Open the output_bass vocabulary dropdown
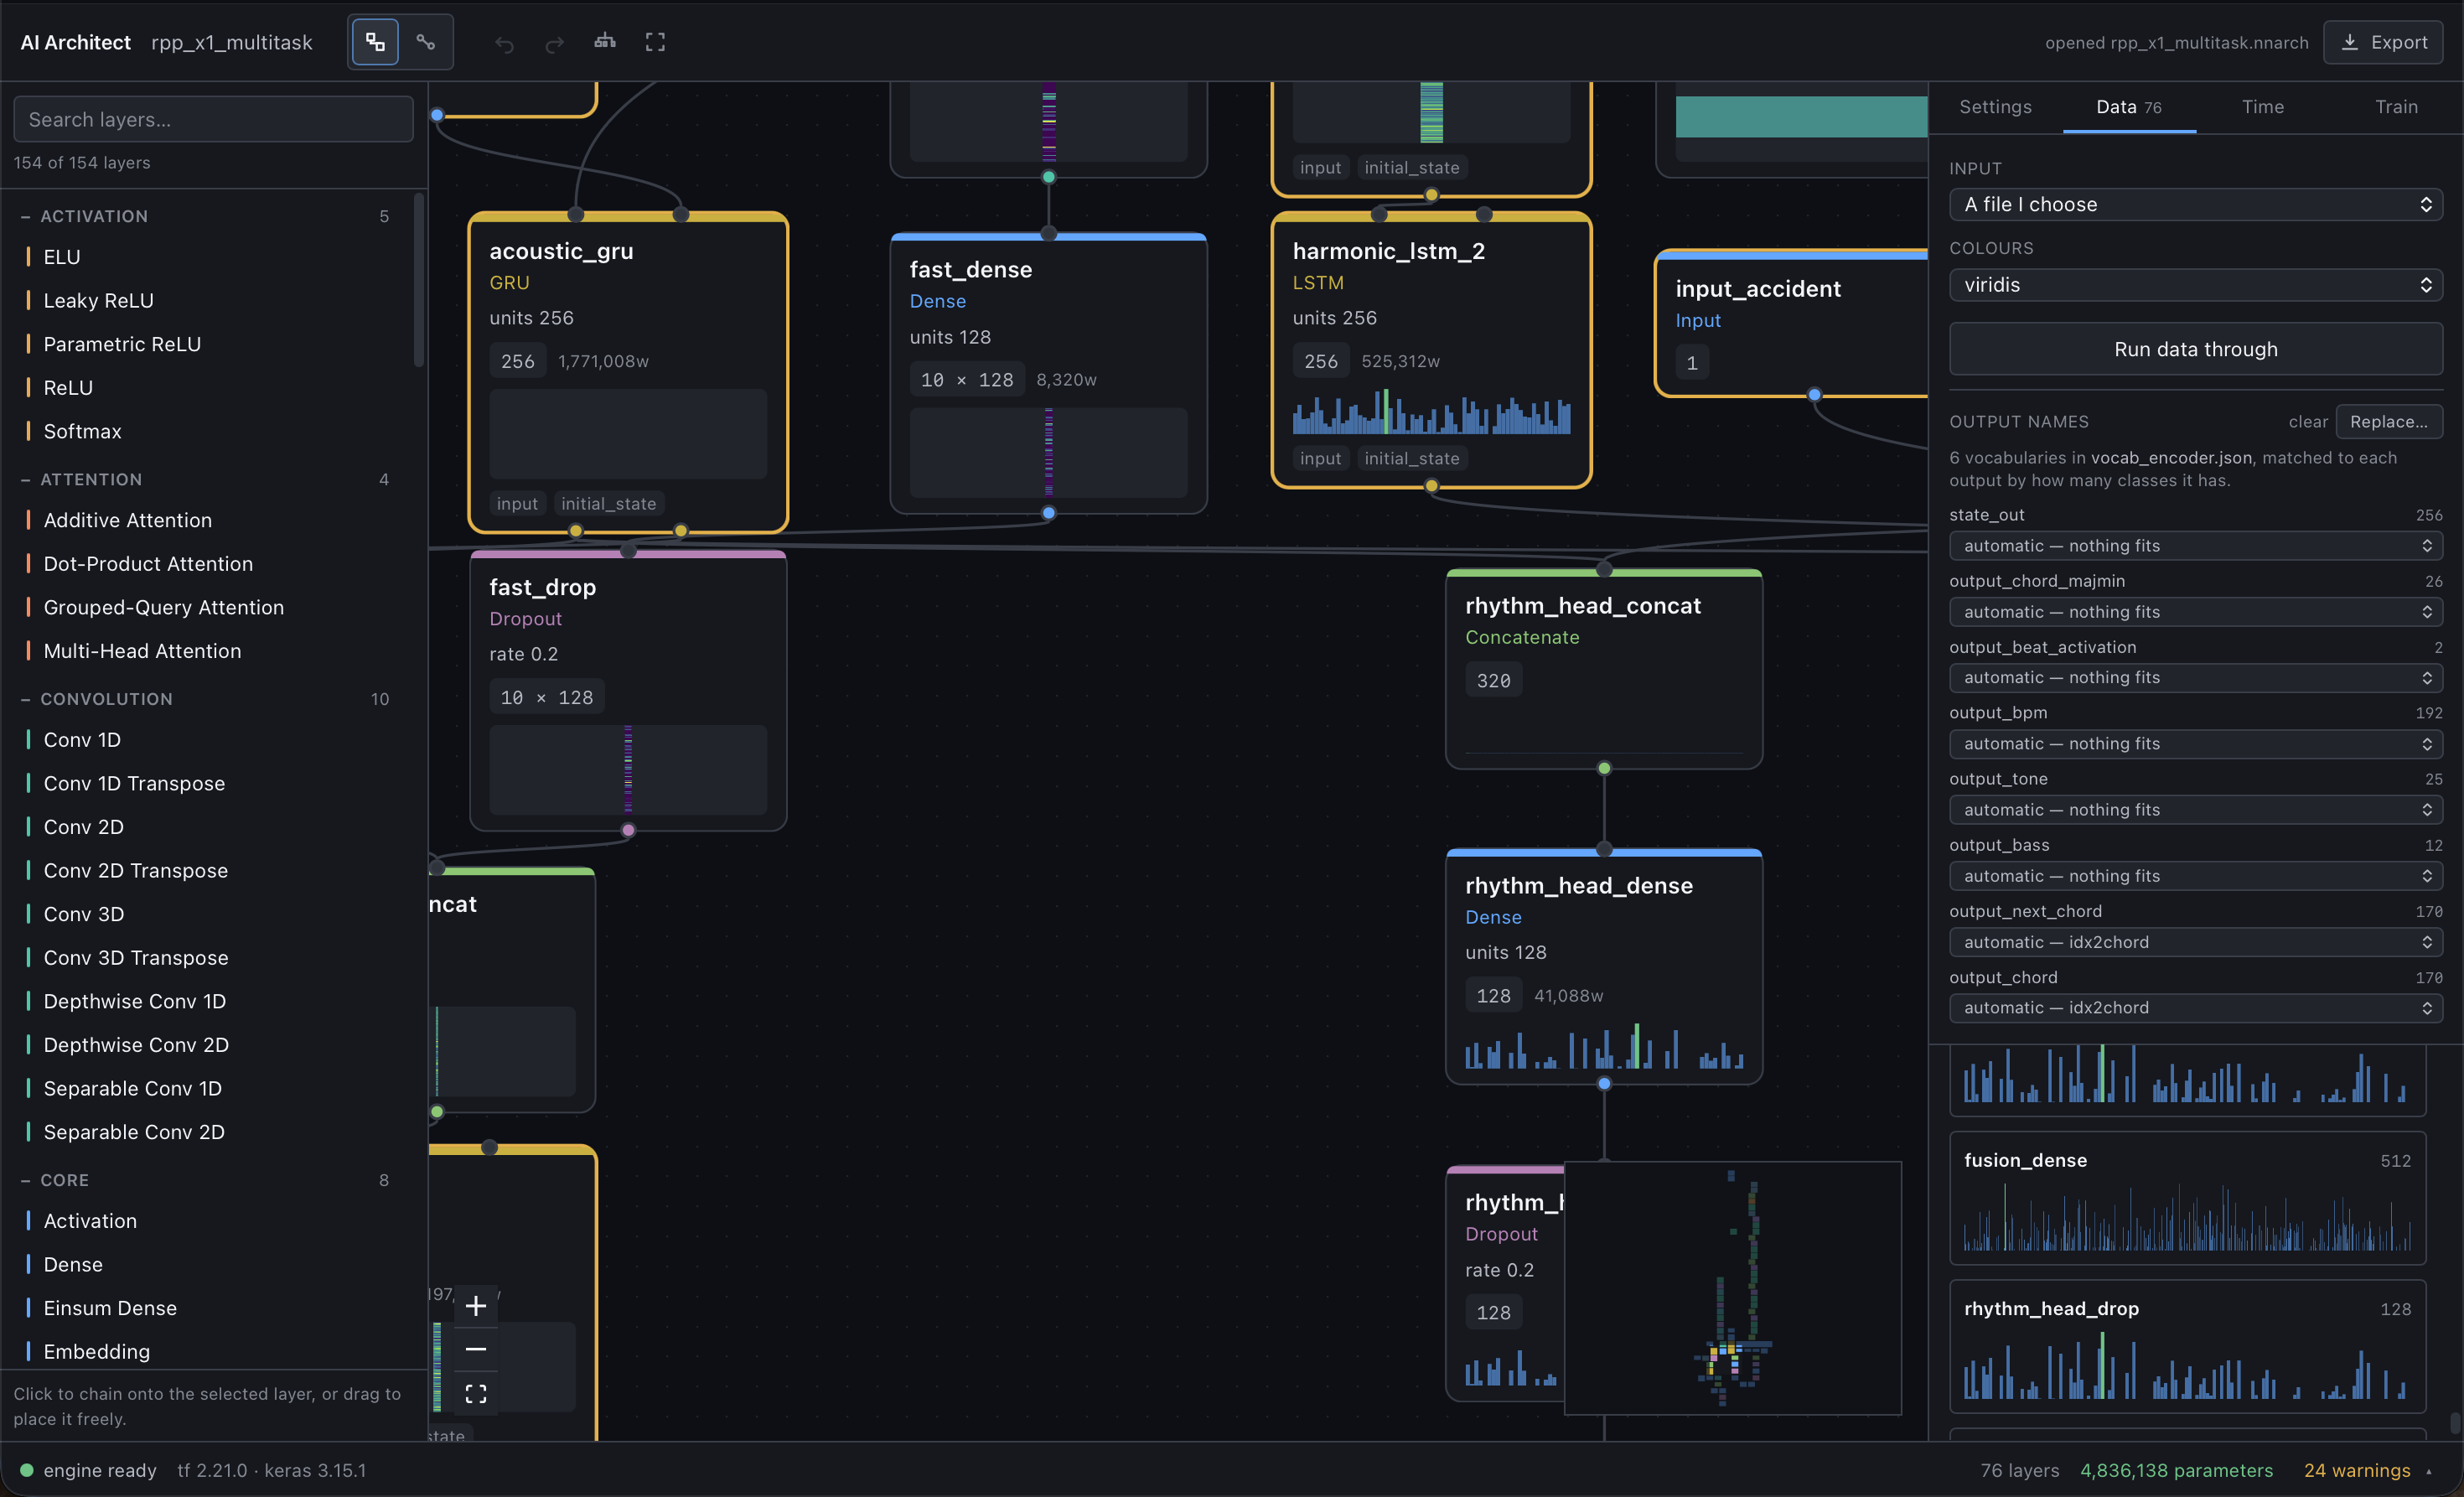2464x1497 pixels. (2196, 876)
